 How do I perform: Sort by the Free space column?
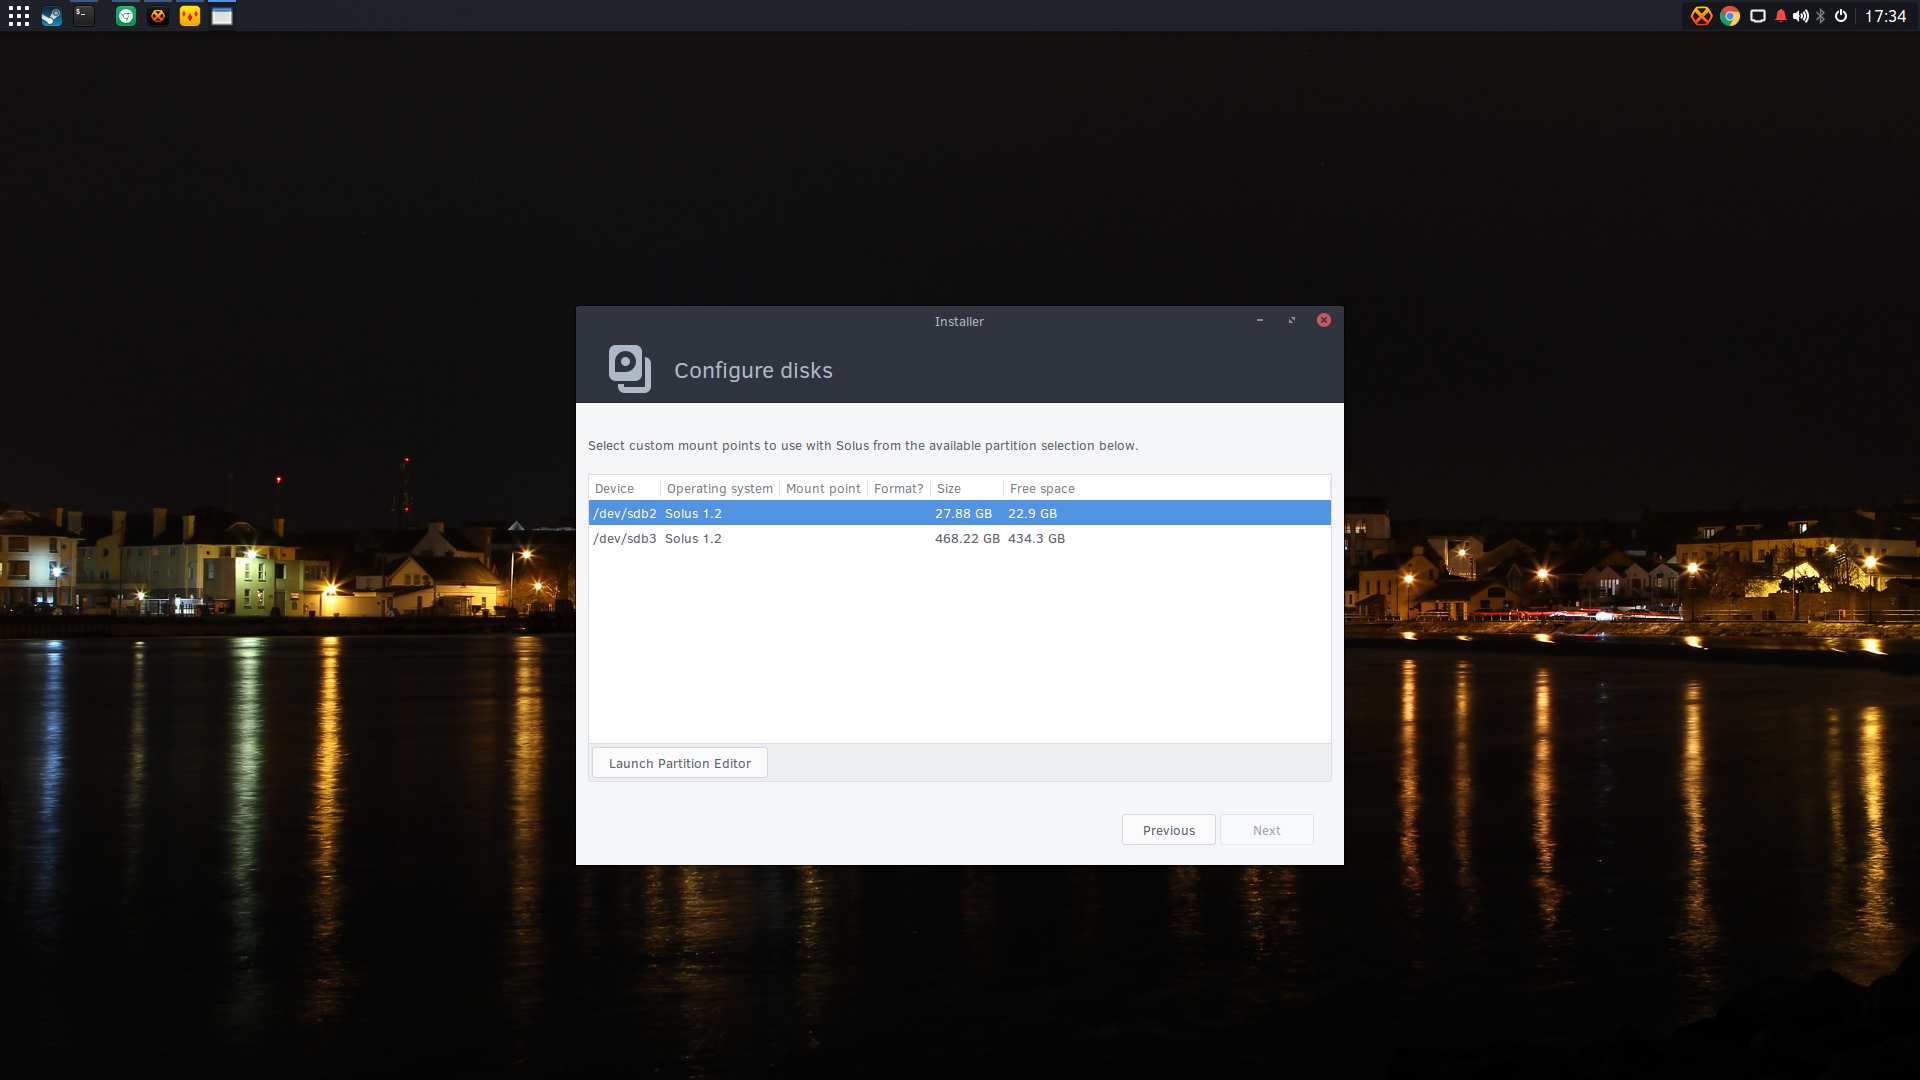(1167, 488)
